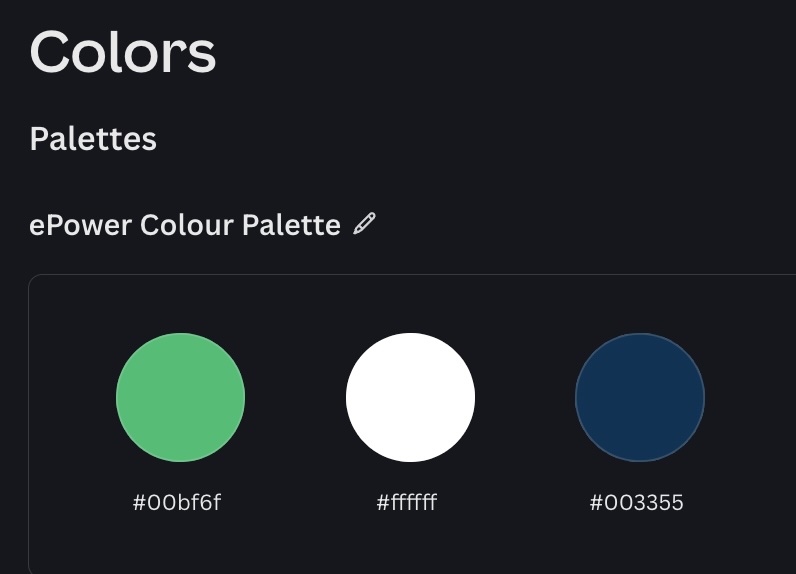This screenshot has height=574, width=796.
Task: Click the word ePower in the palette title
Action: (80, 225)
